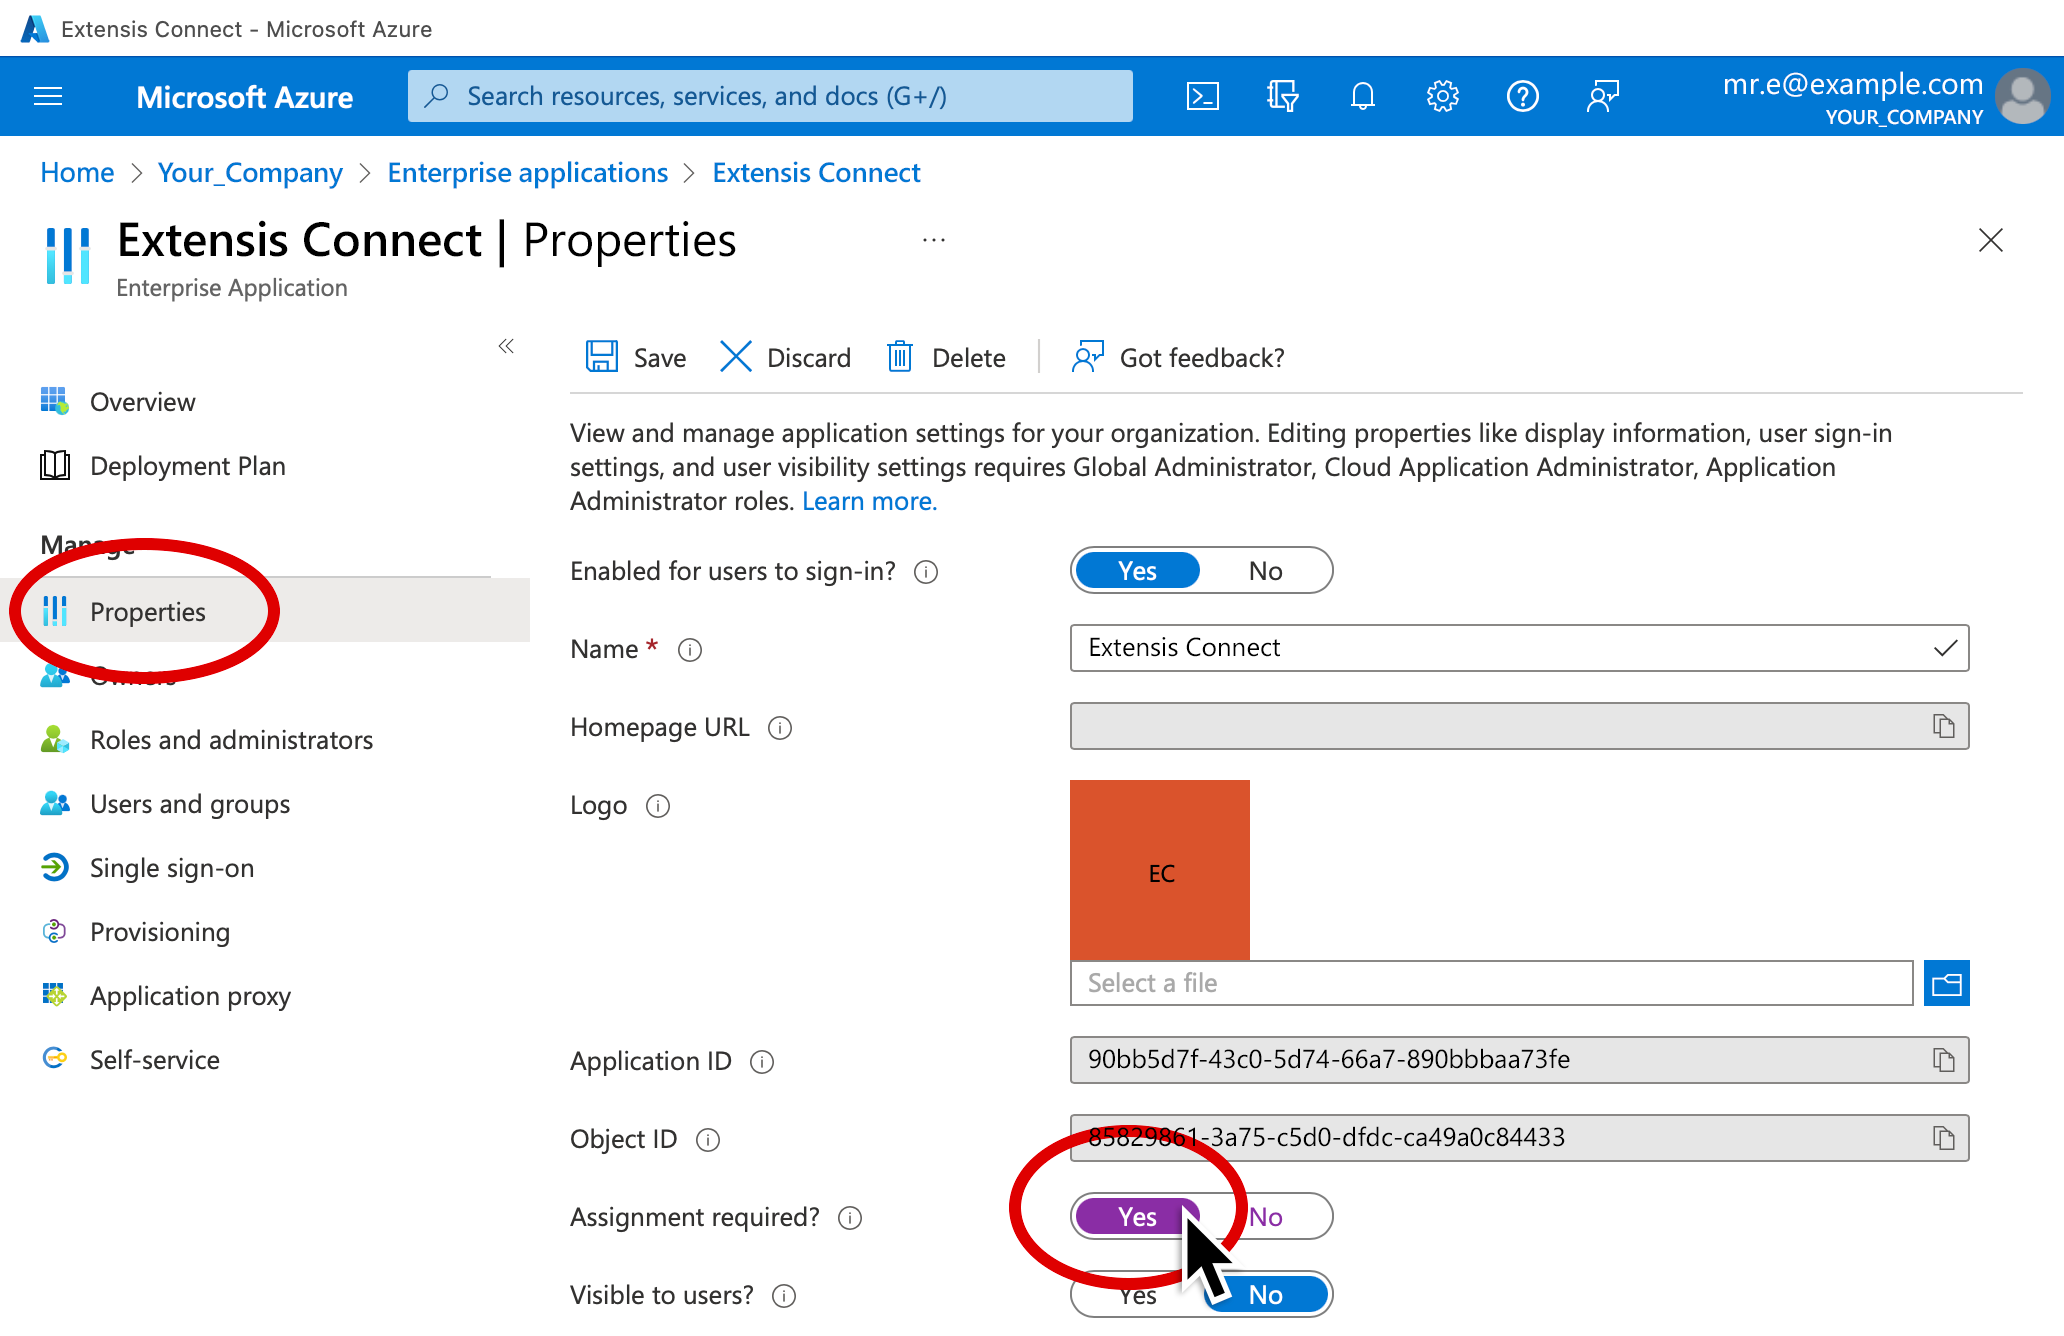This screenshot has height=1336, width=2064.
Task: Click the Delete trash can icon
Action: click(900, 357)
